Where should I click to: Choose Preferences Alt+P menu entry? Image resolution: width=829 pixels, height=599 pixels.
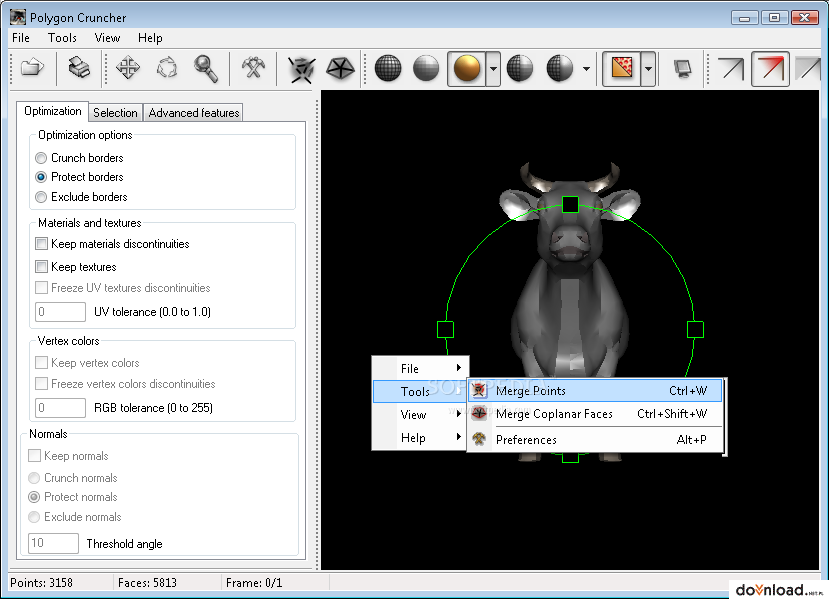(595, 439)
